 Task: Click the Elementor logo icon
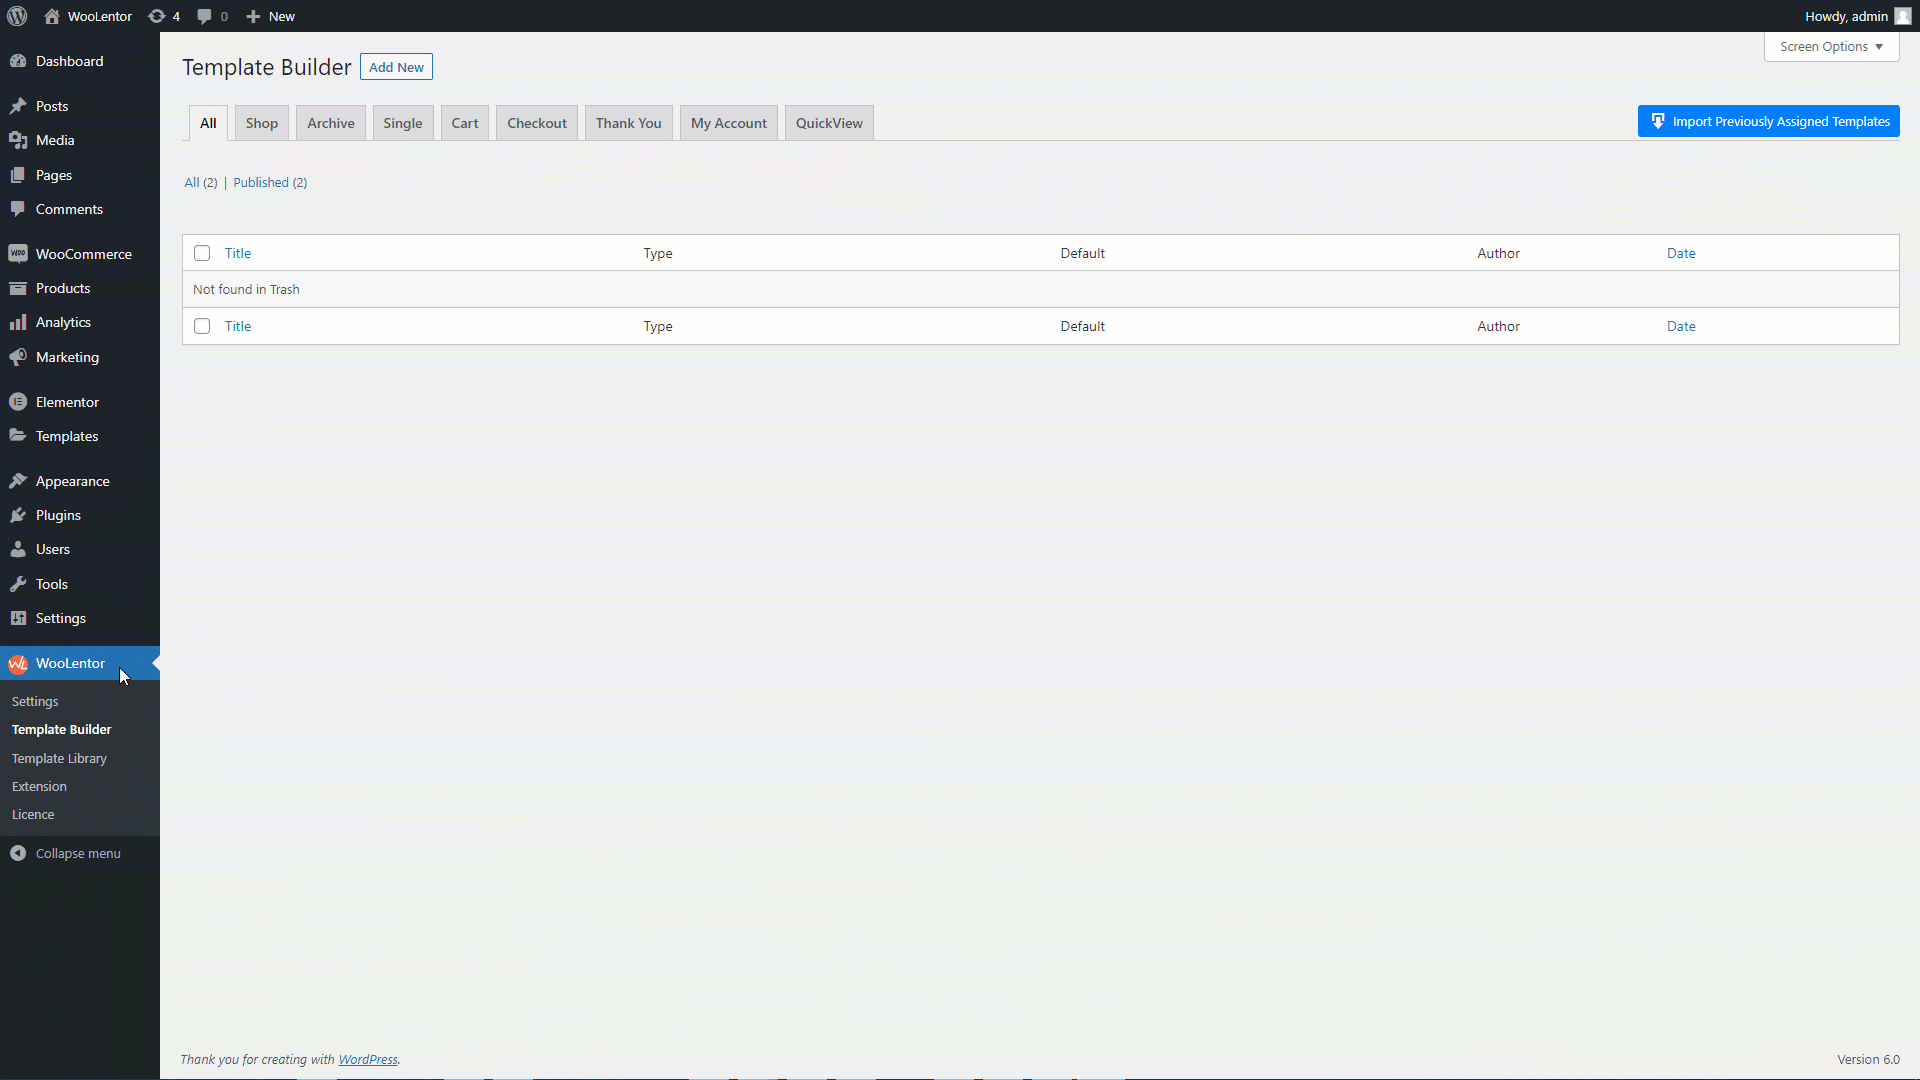click(18, 402)
